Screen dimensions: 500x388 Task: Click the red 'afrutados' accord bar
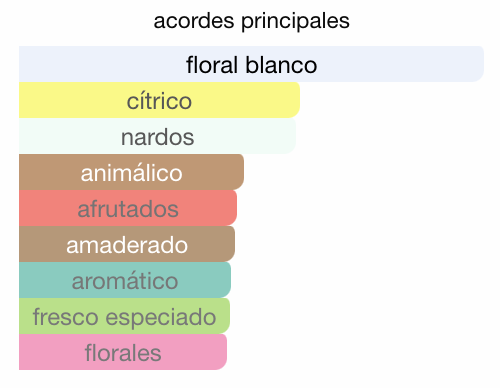(x=128, y=208)
